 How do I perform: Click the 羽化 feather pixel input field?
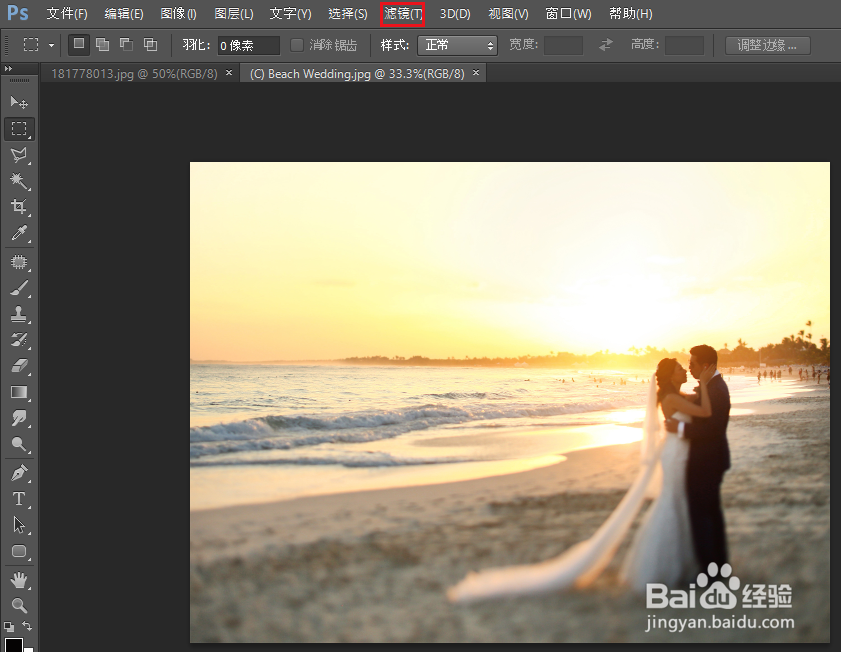249,46
